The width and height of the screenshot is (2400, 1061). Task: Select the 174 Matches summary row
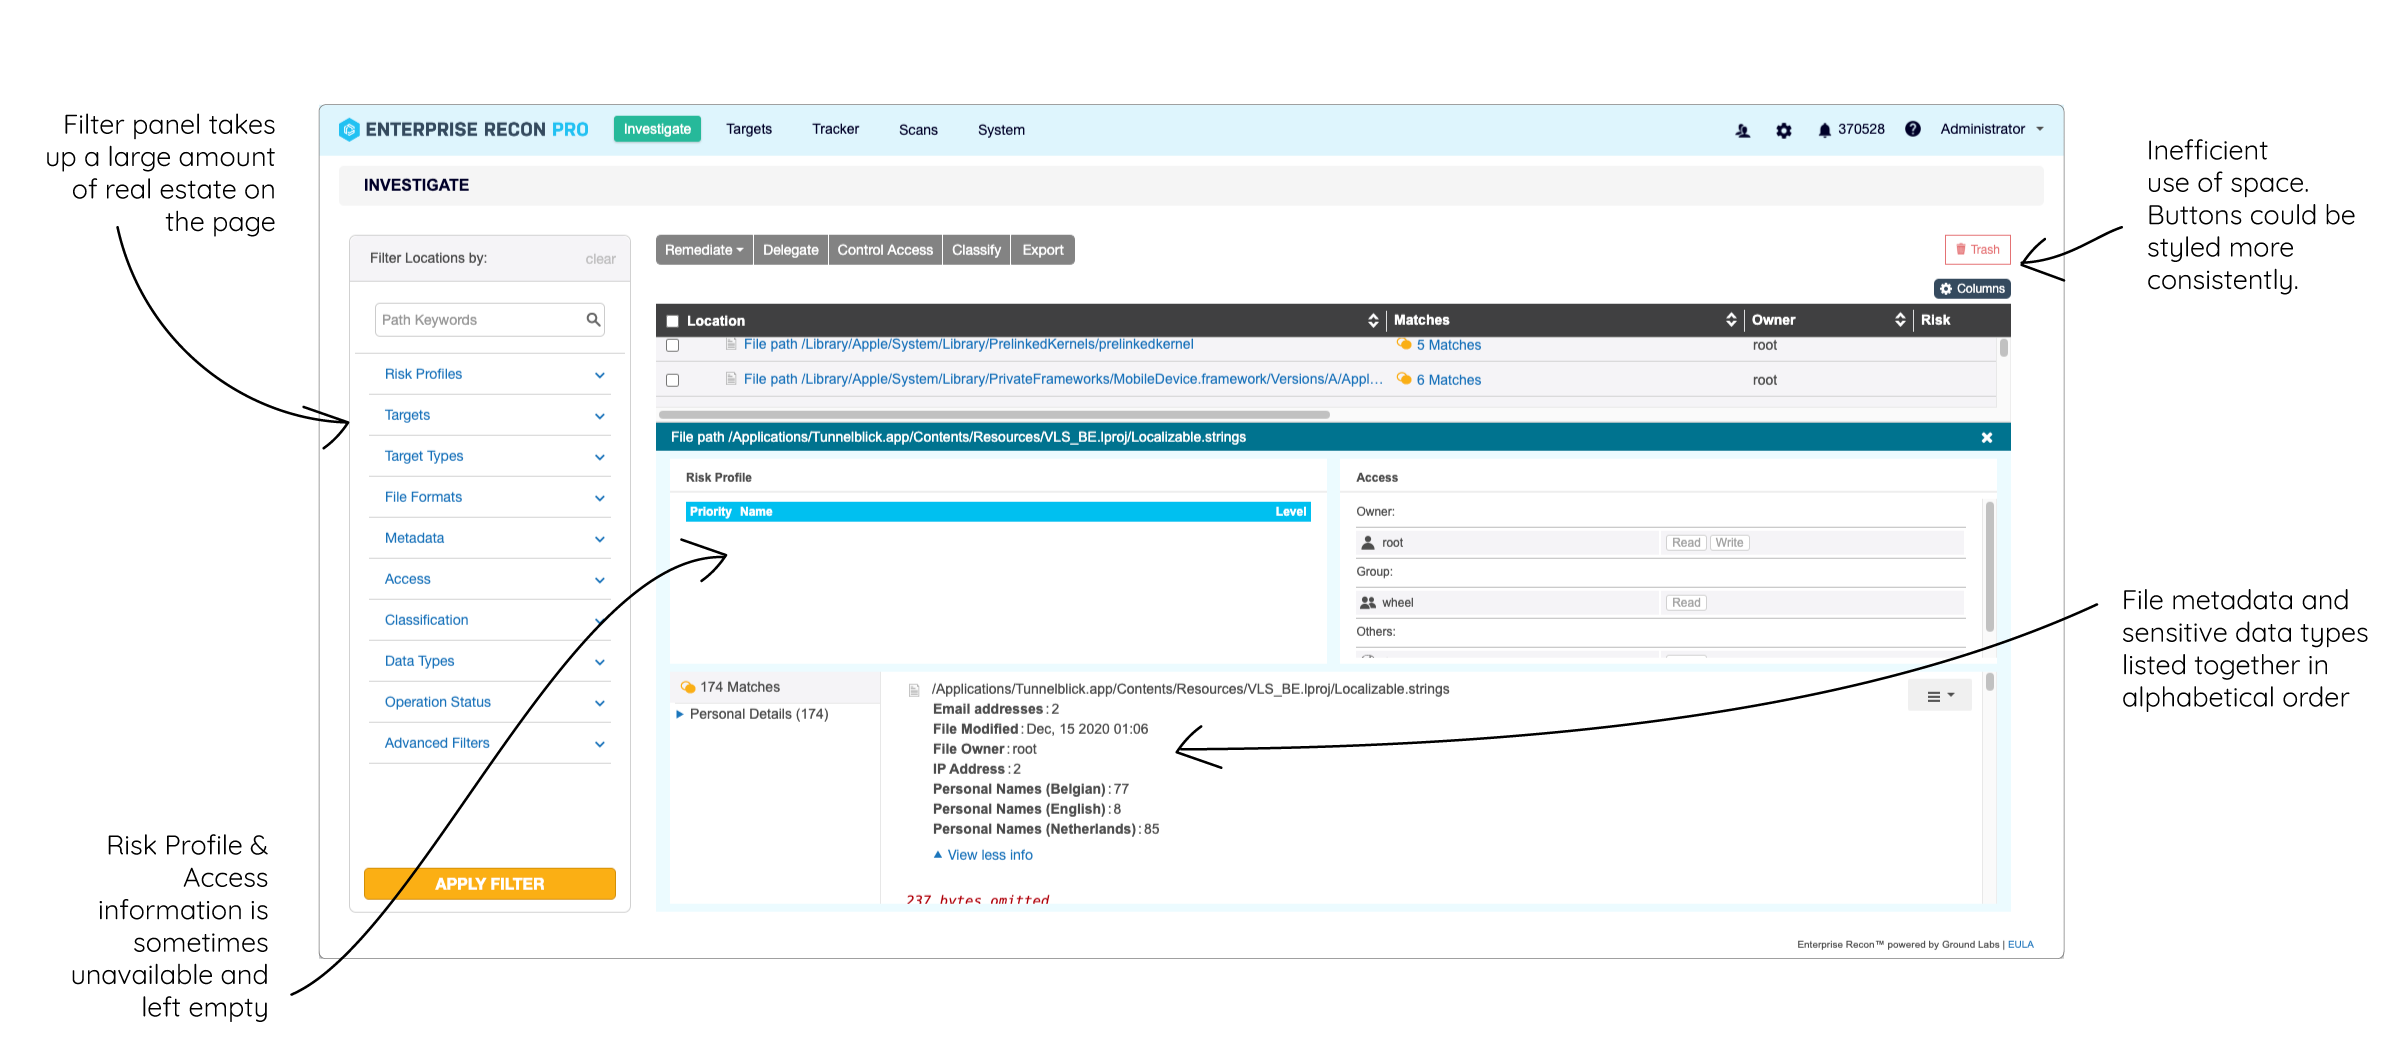point(775,687)
